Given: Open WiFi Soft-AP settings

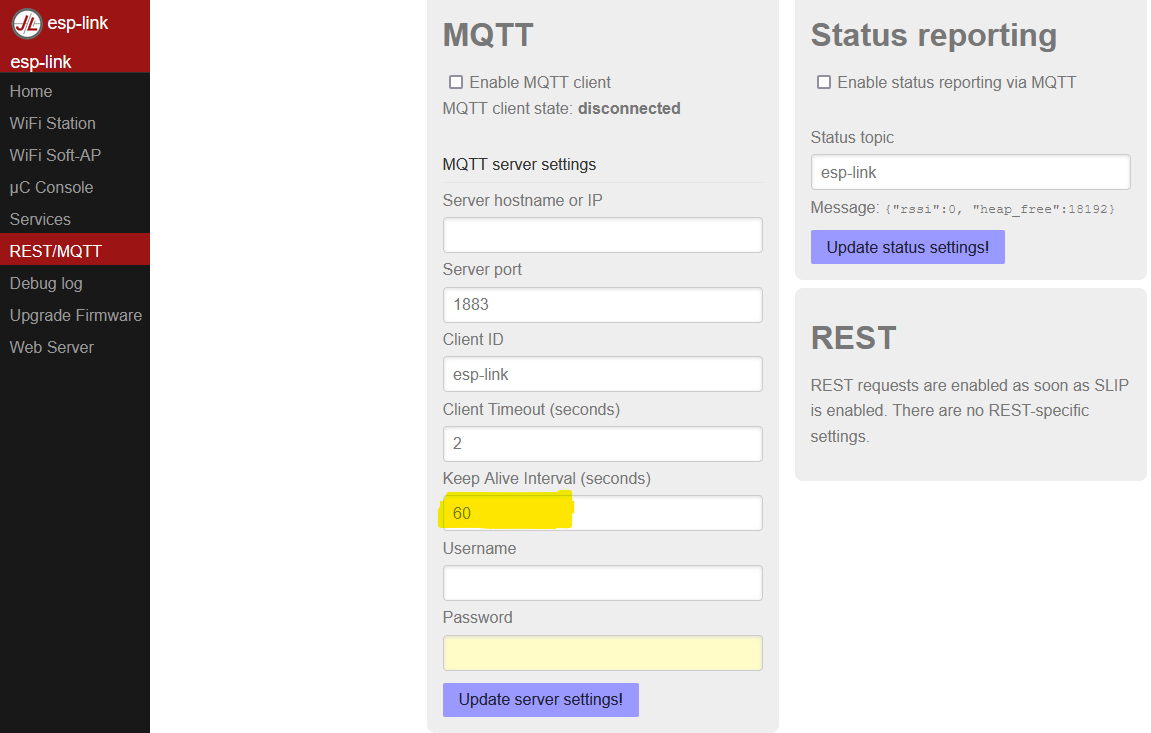Looking at the screenshot, I should click(55, 155).
